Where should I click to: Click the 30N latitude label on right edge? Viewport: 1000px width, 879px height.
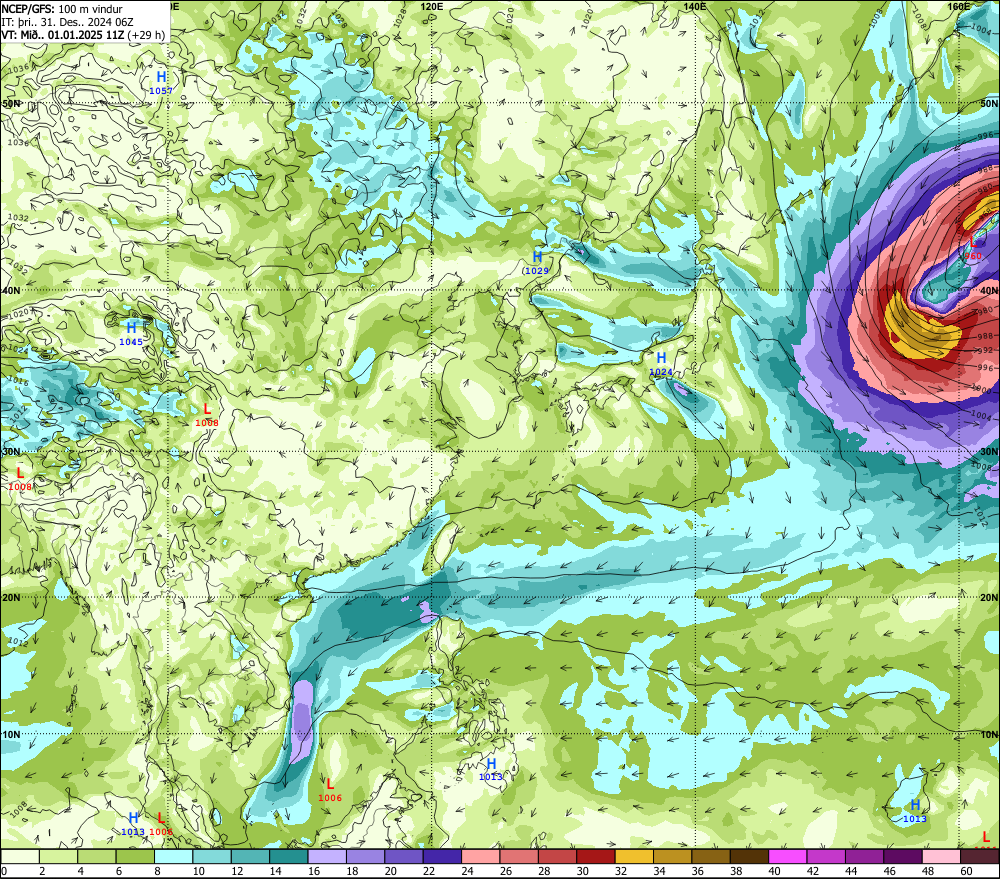(989, 452)
